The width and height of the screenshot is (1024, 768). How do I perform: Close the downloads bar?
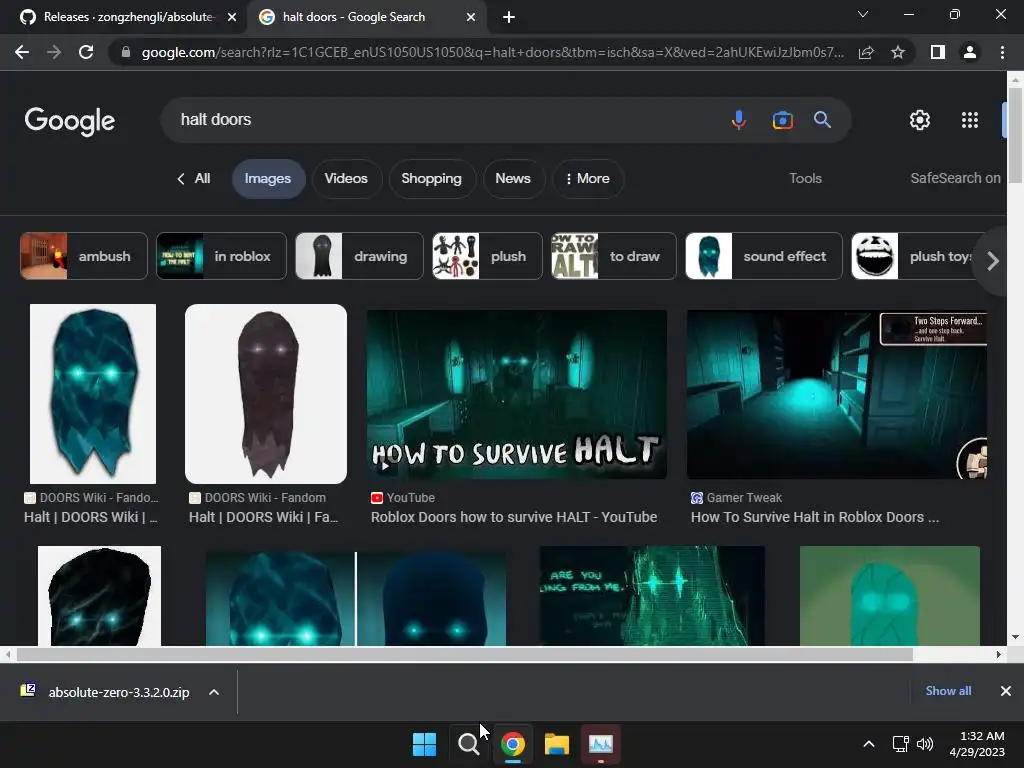click(1006, 691)
